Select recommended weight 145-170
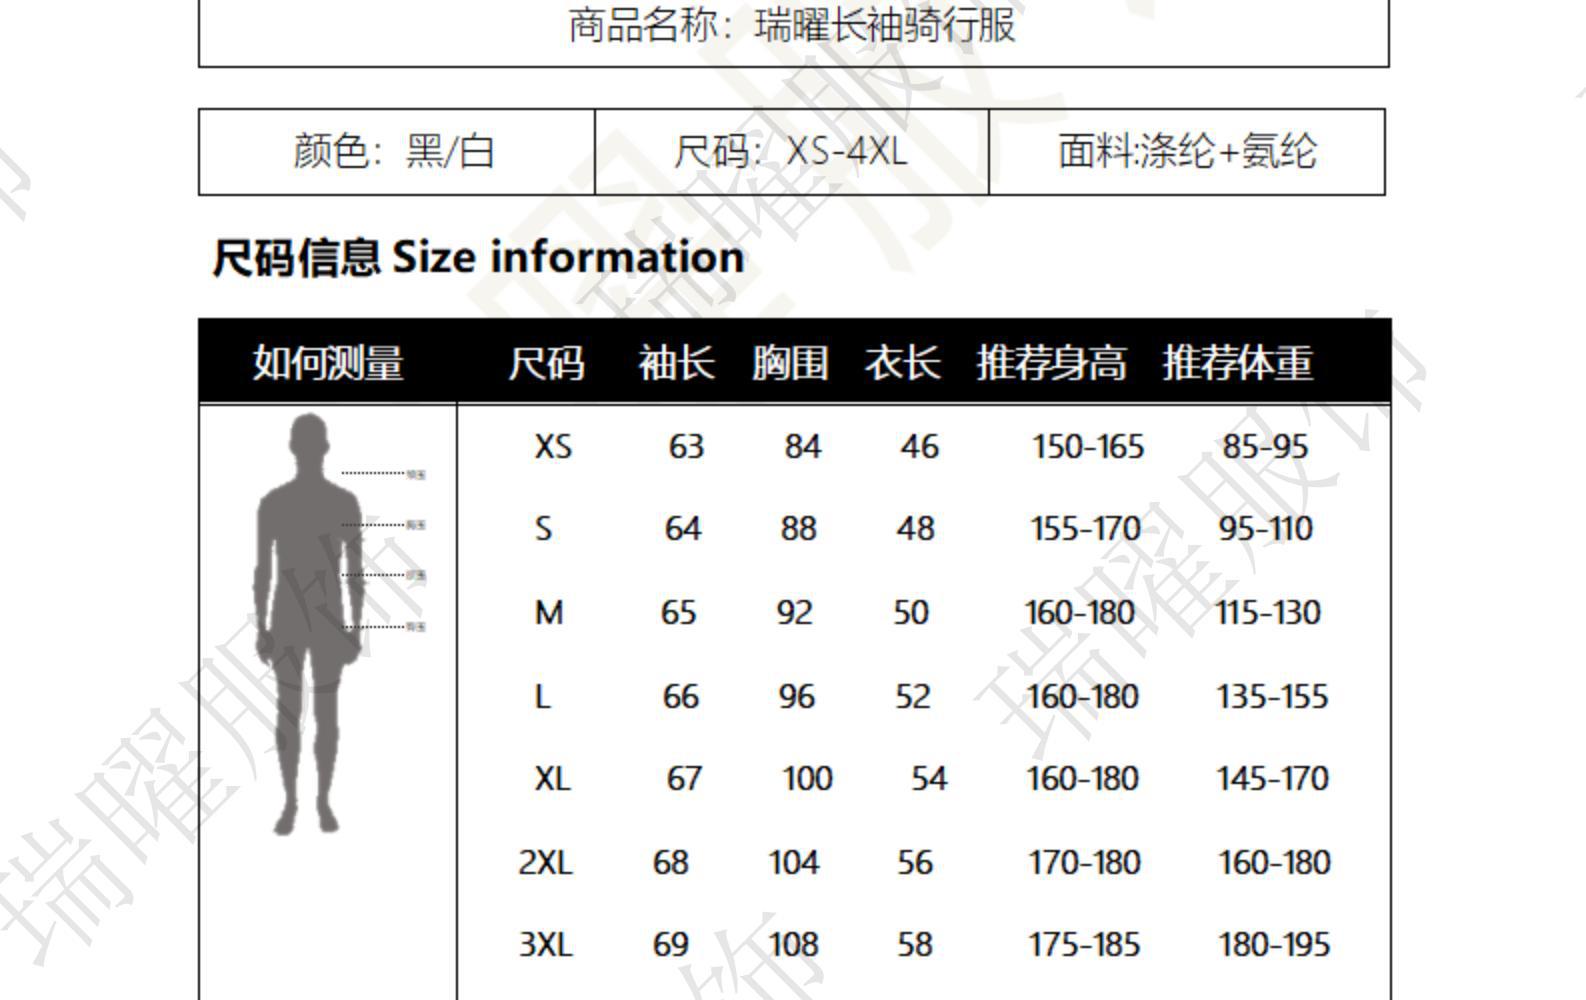Screen dimensions: 1586x1000 coord(1272,778)
